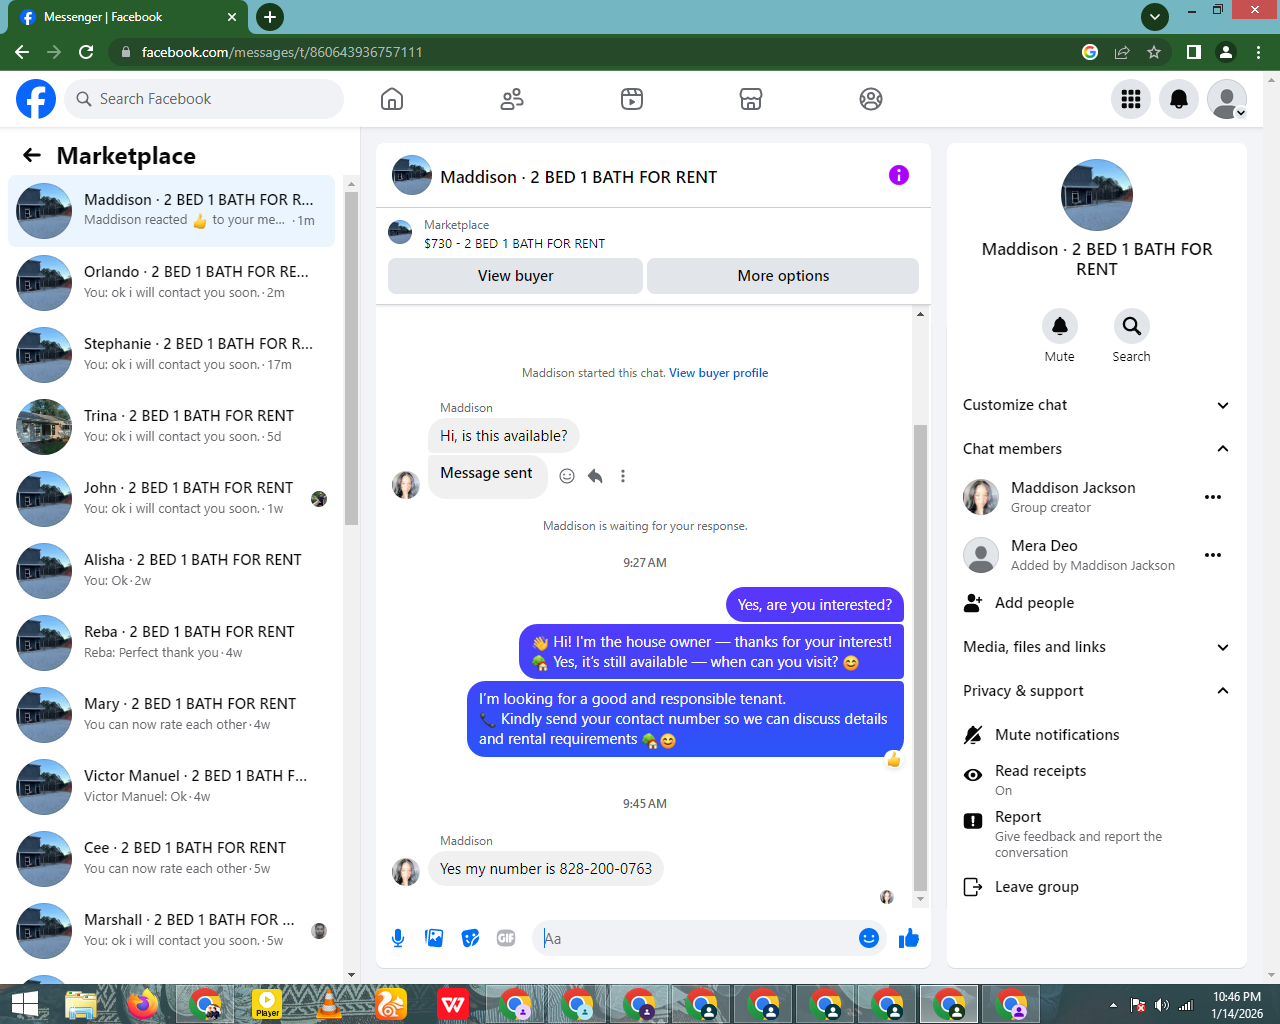Choose a GIF icon
Image resolution: width=1280 pixels, height=1024 pixels.
click(506, 938)
